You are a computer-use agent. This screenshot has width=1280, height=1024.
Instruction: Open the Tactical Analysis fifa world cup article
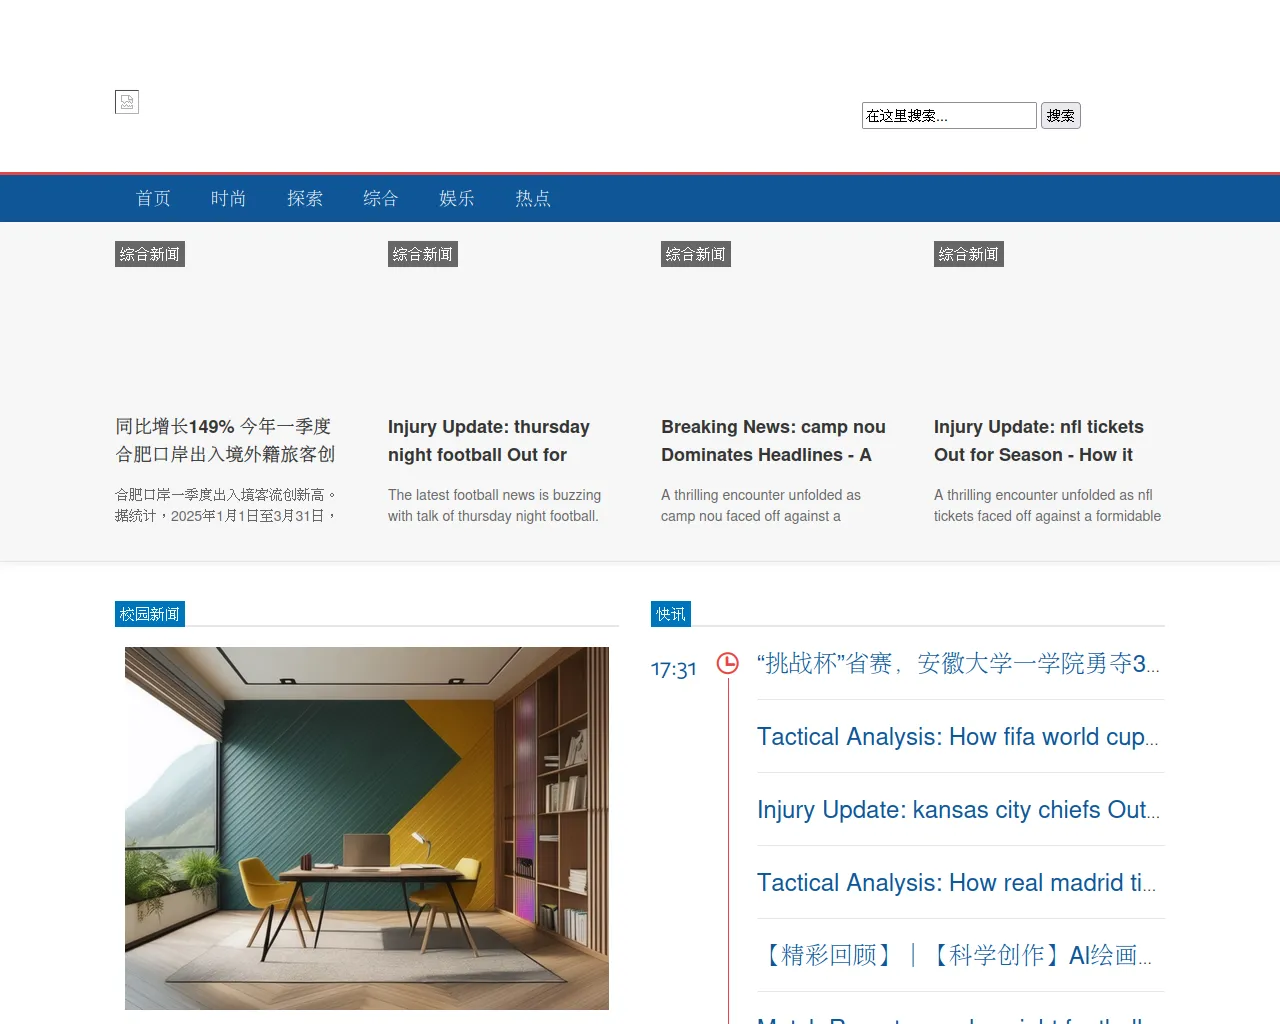tap(955, 737)
